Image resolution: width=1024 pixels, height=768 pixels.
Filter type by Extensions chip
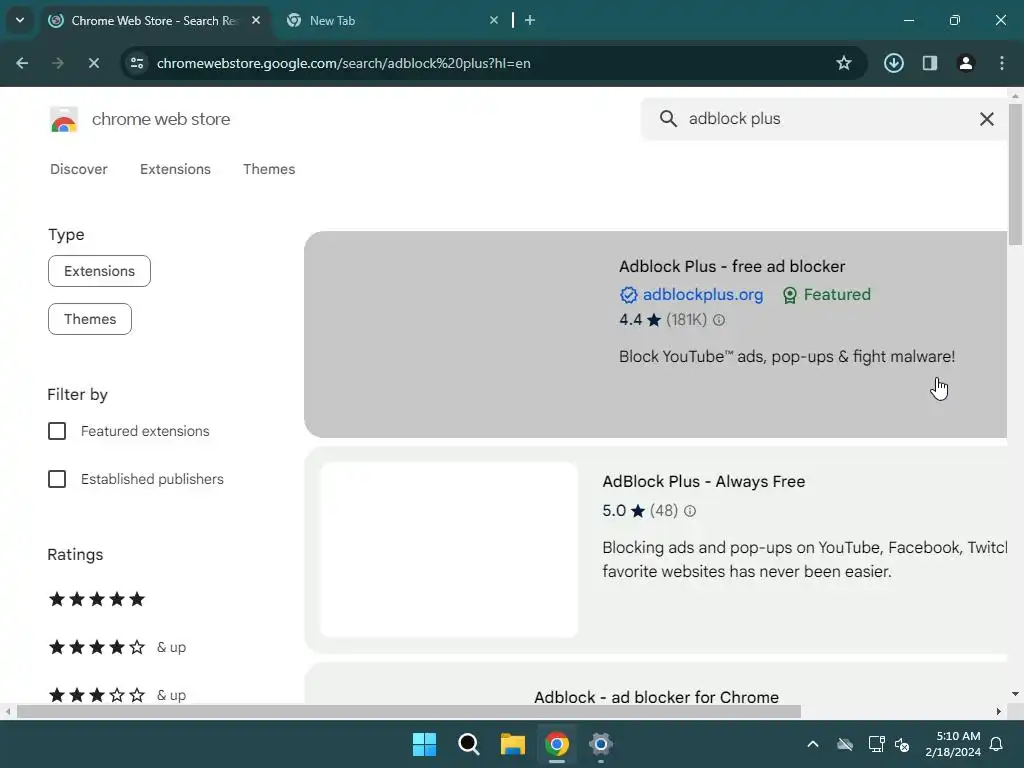click(x=99, y=271)
